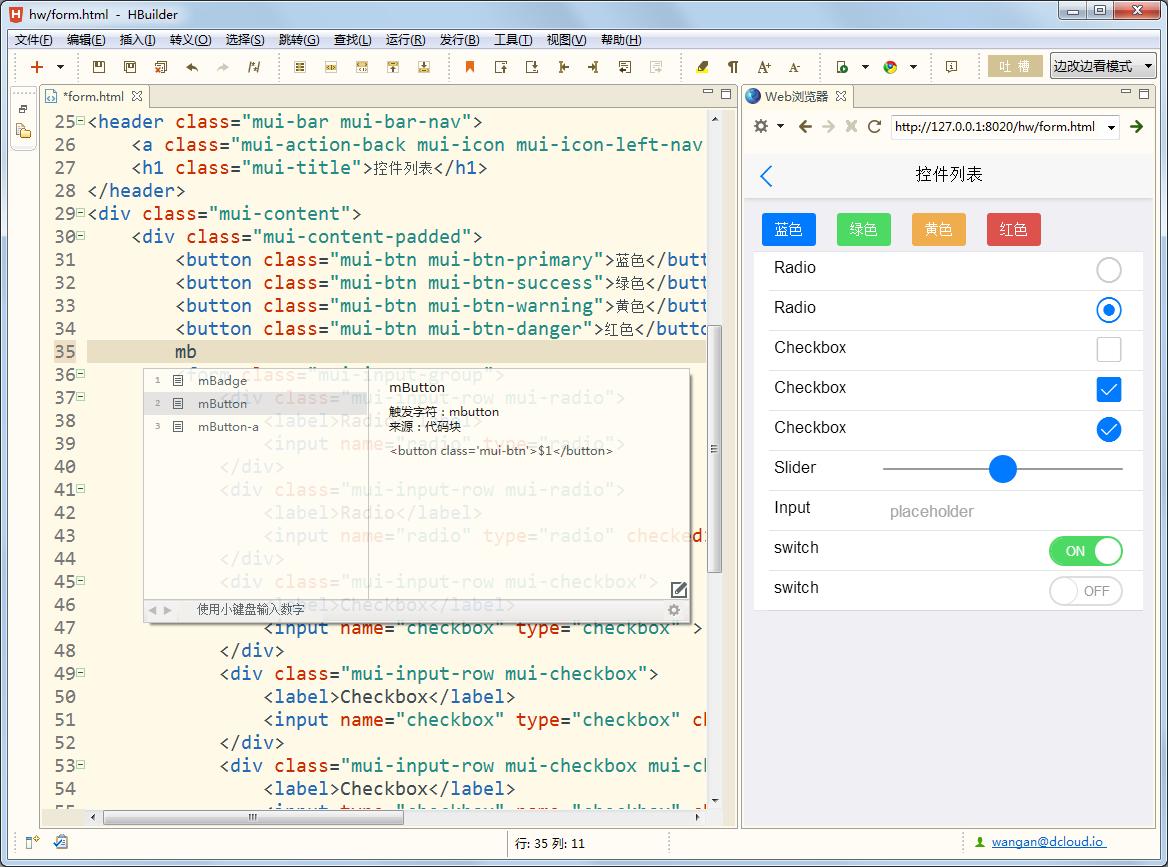Open the 文件(F) menu
The width and height of the screenshot is (1168, 867).
pos(34,40)
